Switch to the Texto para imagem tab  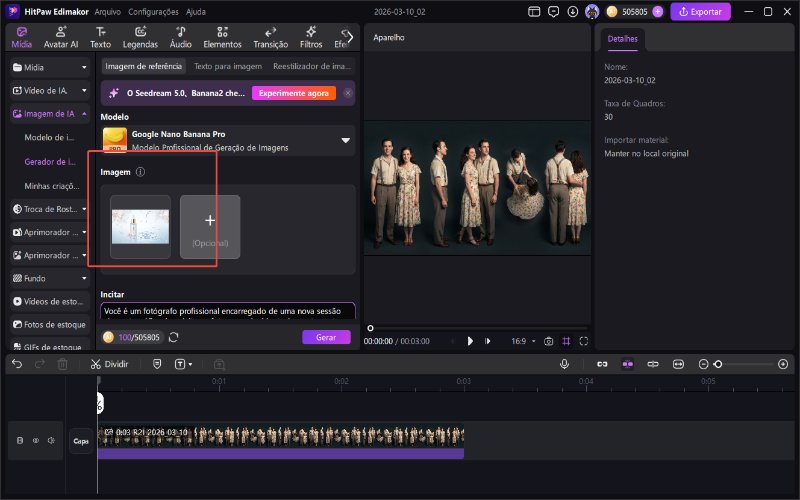[x=228, y=66]
